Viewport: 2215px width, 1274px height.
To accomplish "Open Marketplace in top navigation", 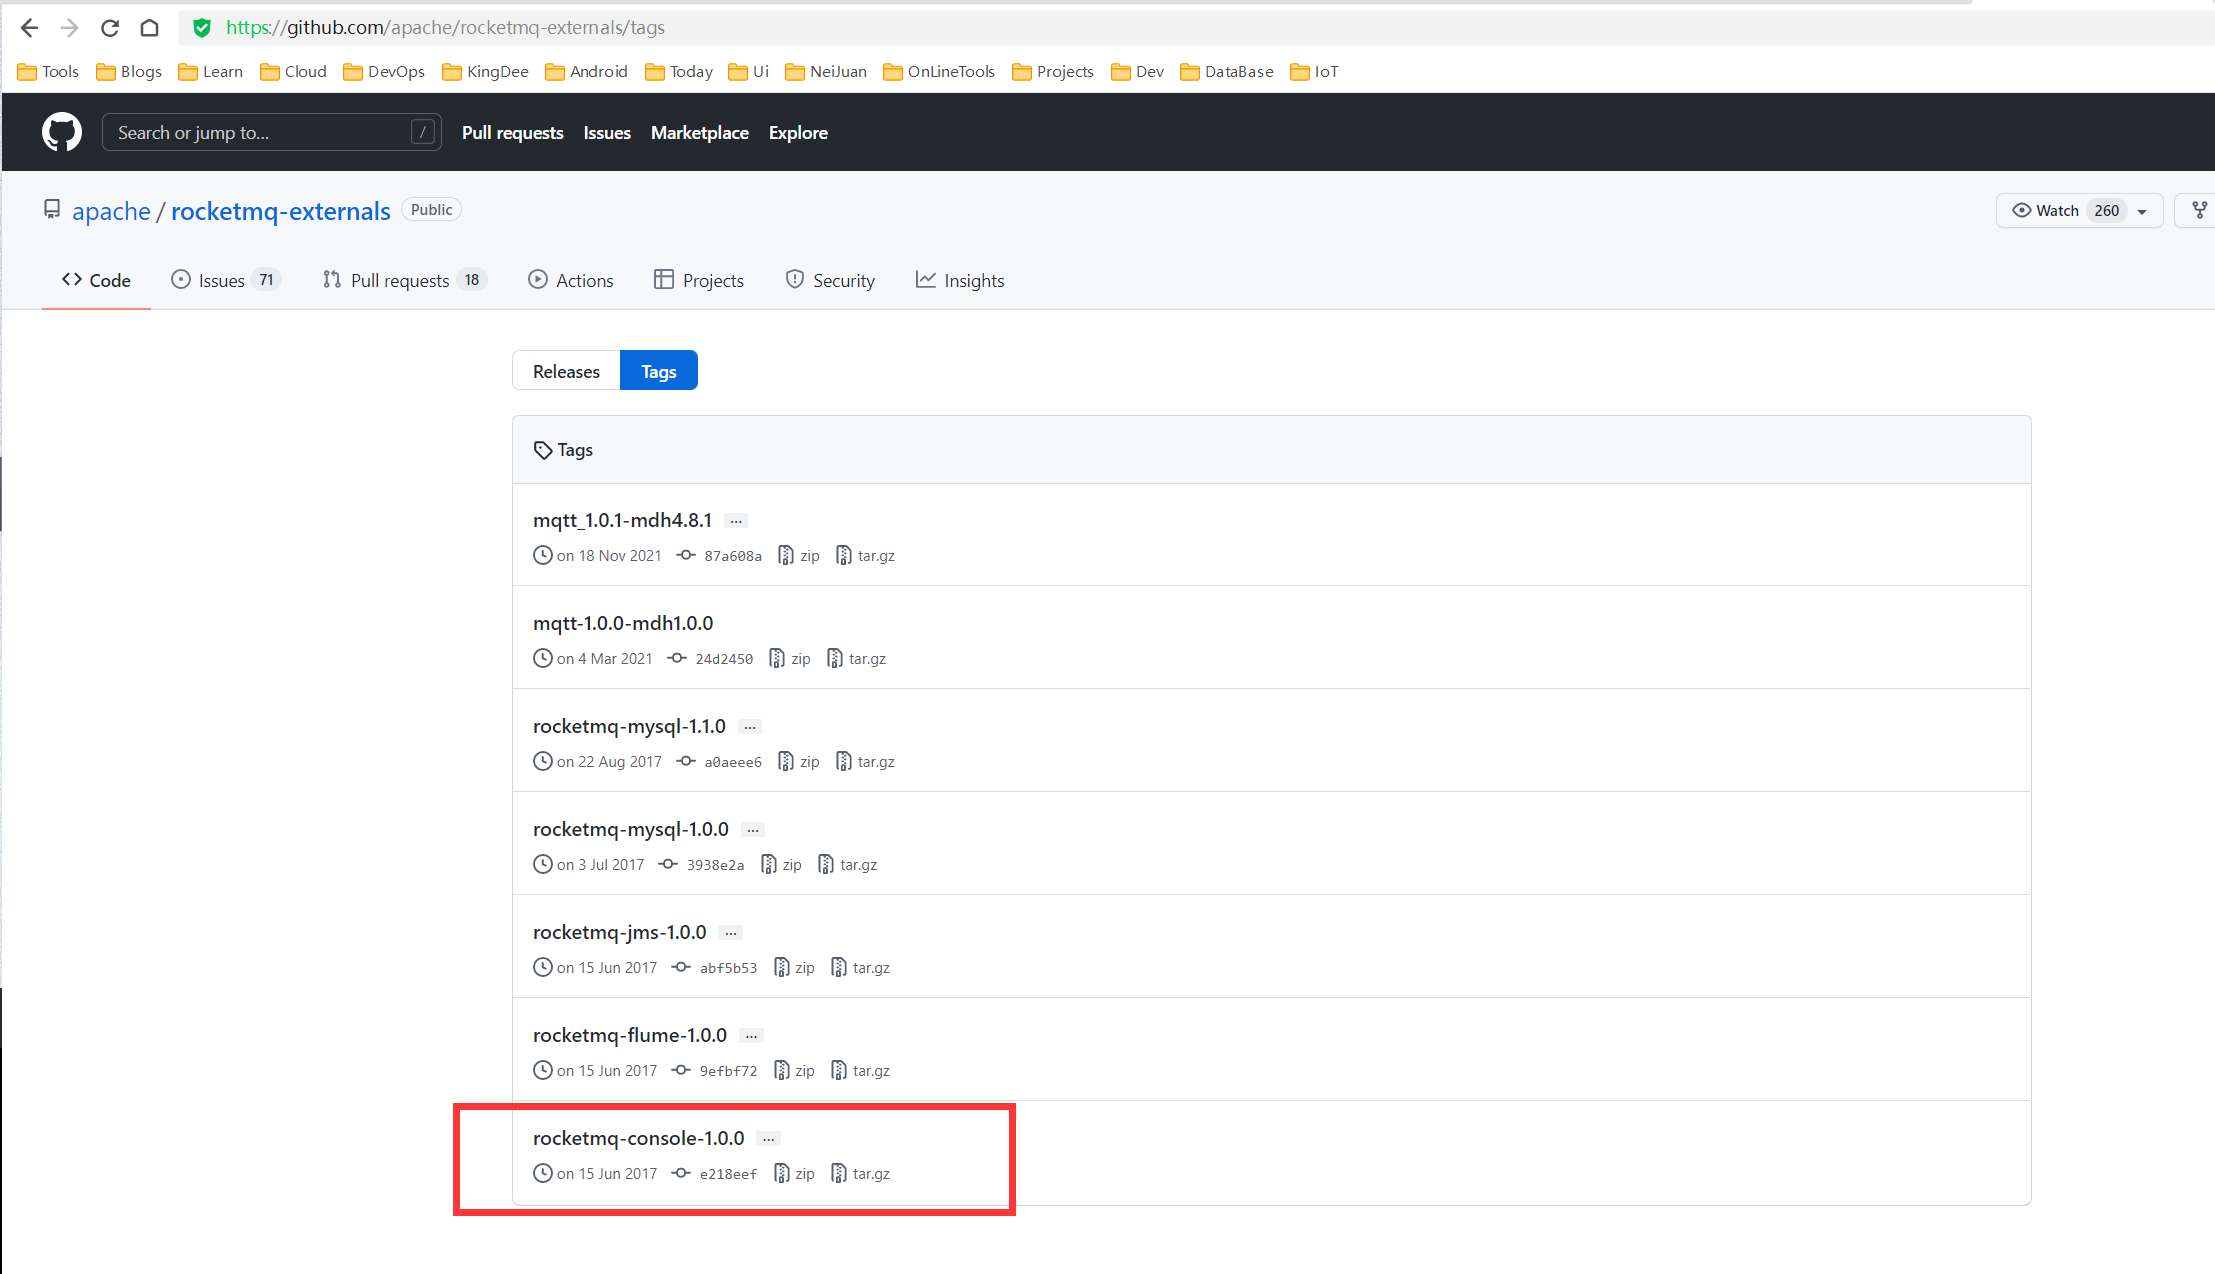I will tap(699, 133).
